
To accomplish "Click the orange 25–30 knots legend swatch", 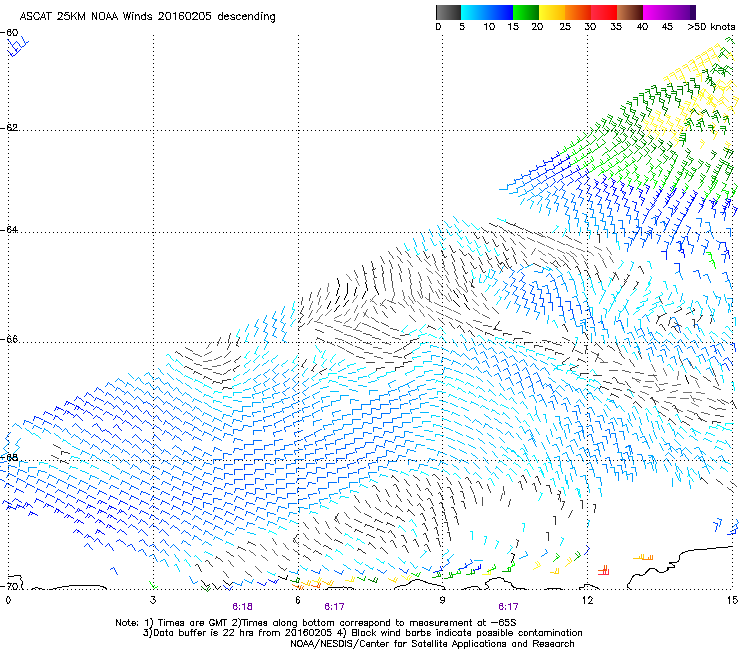I will tap(578, 12).
